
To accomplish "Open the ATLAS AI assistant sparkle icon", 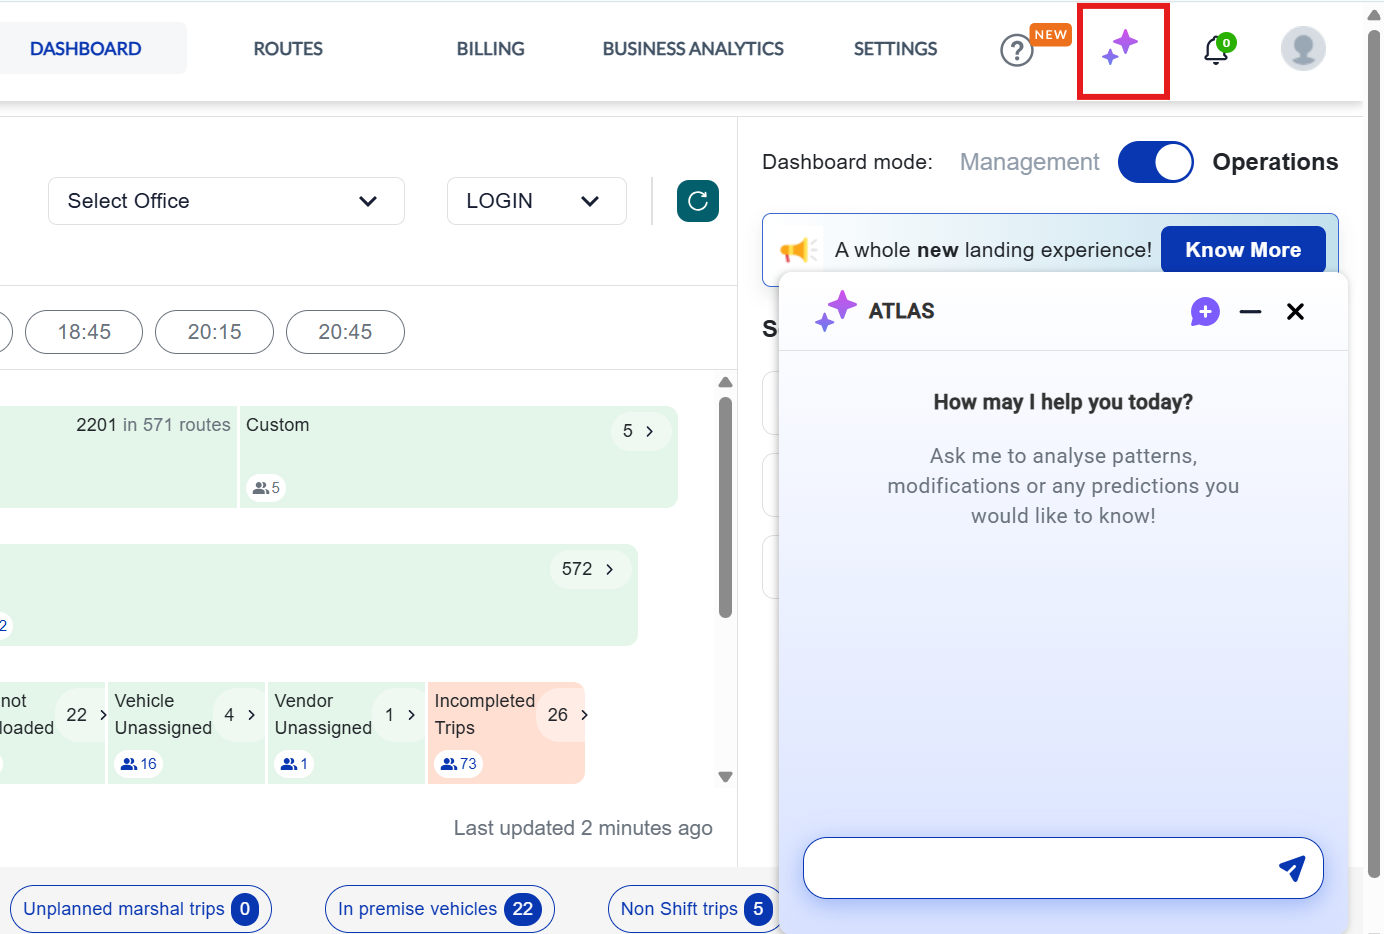I will click(1121, 49).
